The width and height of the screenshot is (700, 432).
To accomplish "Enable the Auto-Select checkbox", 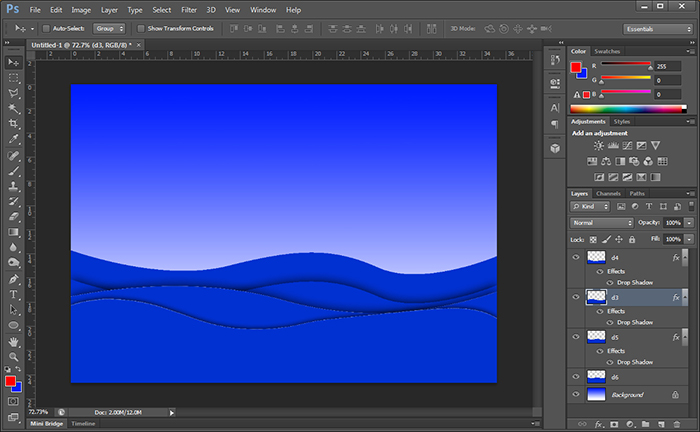I will click(x=46, y=29).
